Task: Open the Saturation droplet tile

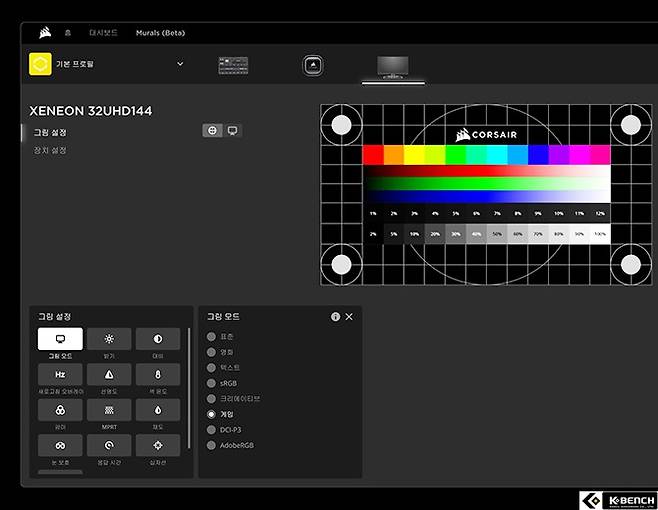Action: 158,410
